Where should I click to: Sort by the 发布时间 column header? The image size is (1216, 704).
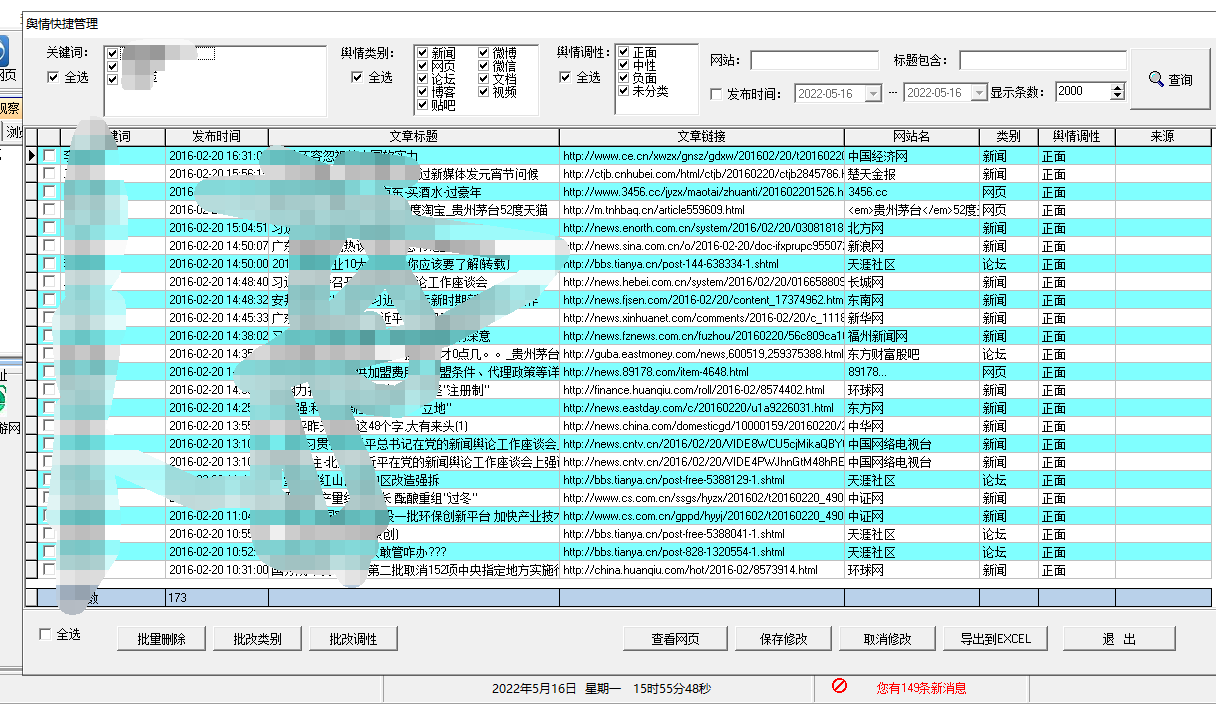point(217,136)
